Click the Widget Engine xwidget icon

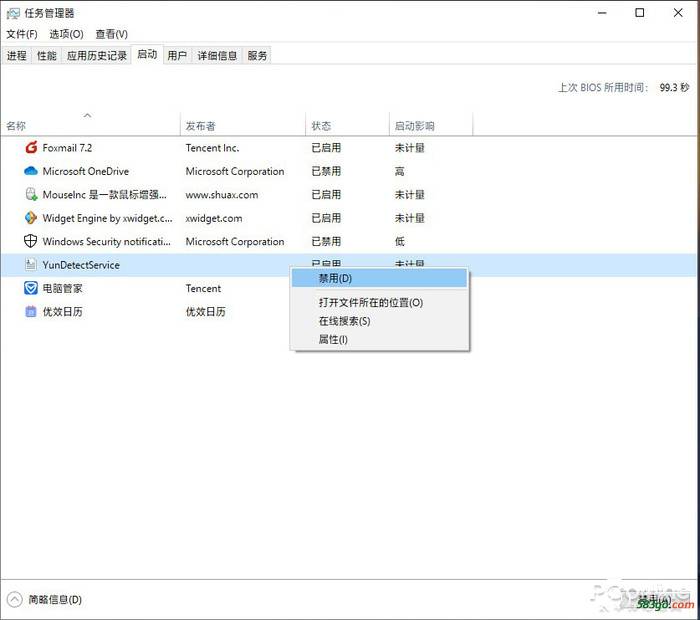[x=31, y=218]
